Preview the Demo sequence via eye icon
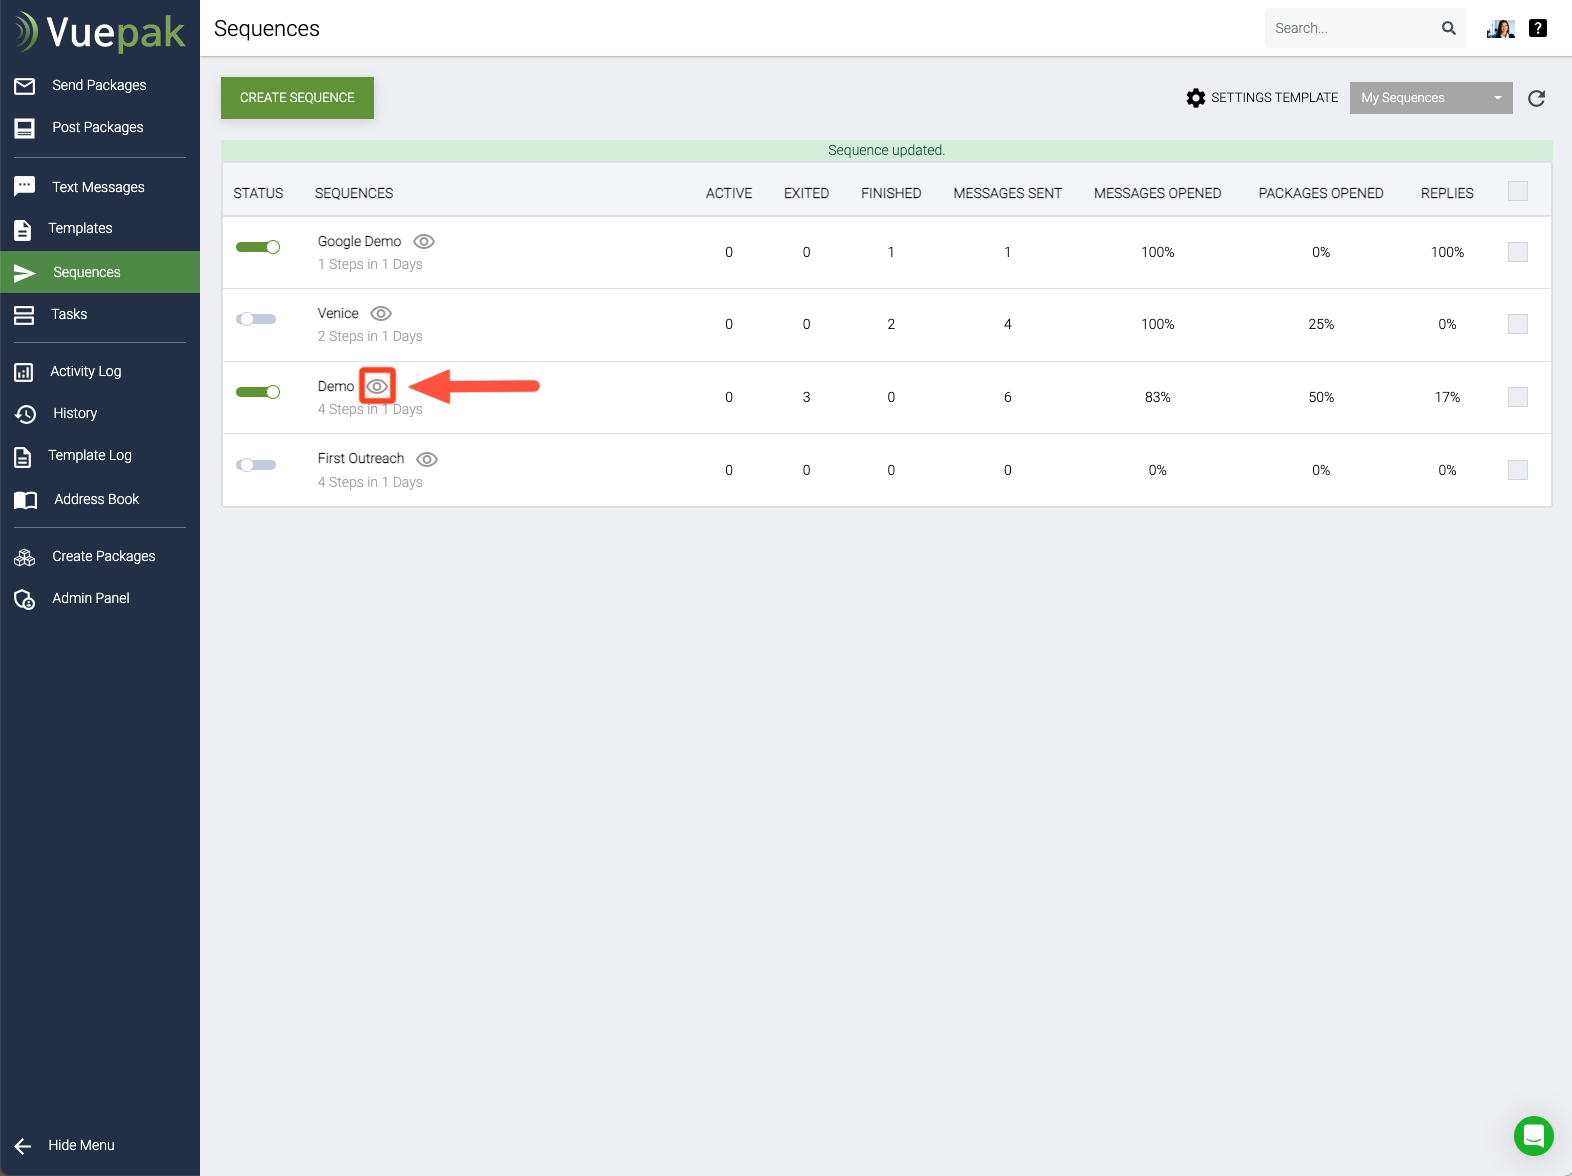This screenshot has height=1176, width=1572. (377, 386)
